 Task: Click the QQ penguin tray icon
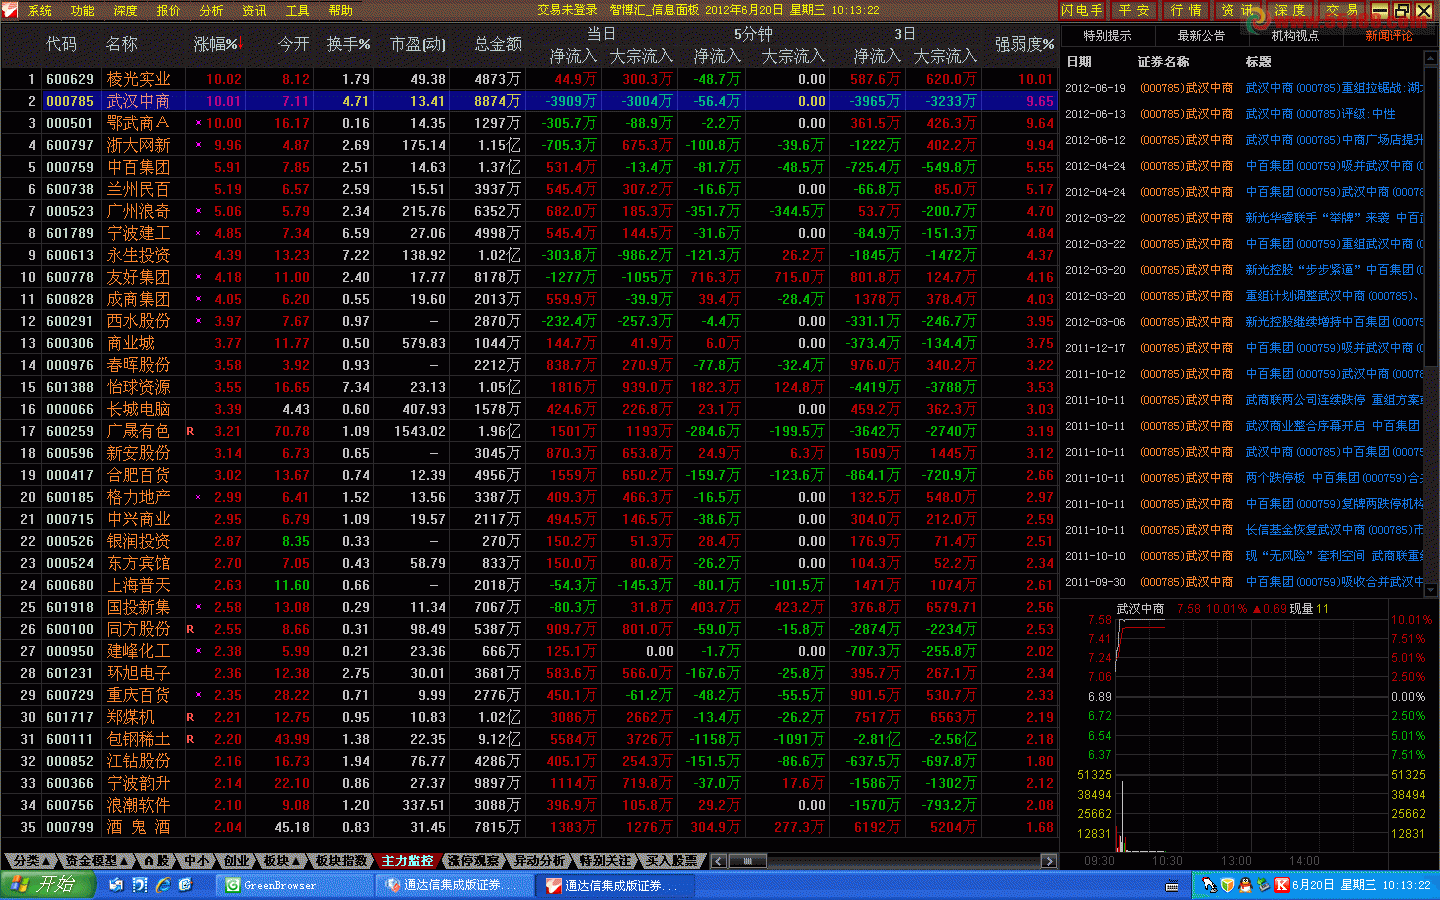1245,885
